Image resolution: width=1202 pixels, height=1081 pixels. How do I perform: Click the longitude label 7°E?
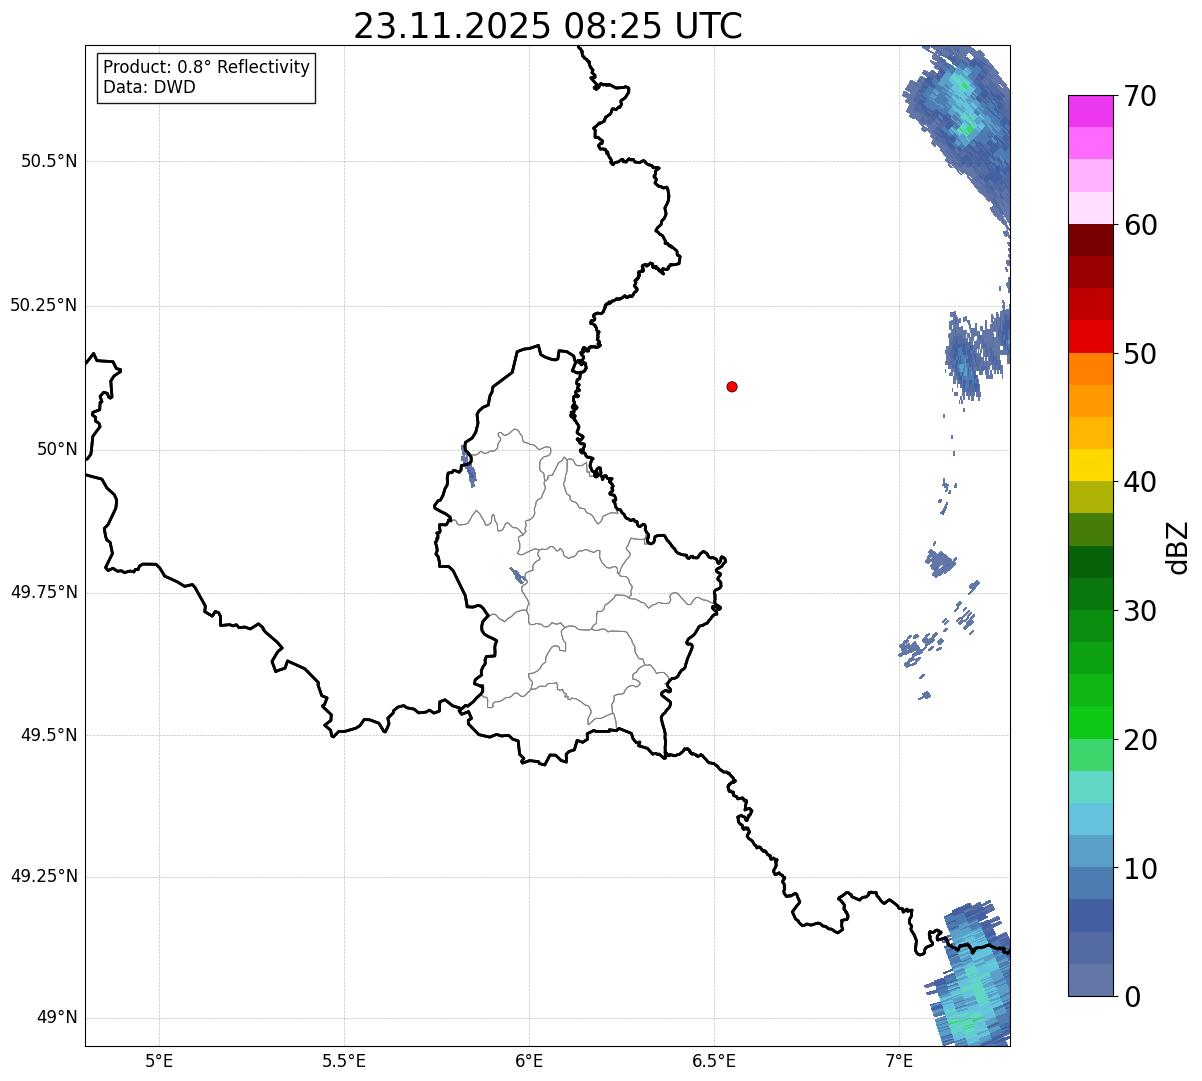pyautogui.click(x=899, y=1060)
